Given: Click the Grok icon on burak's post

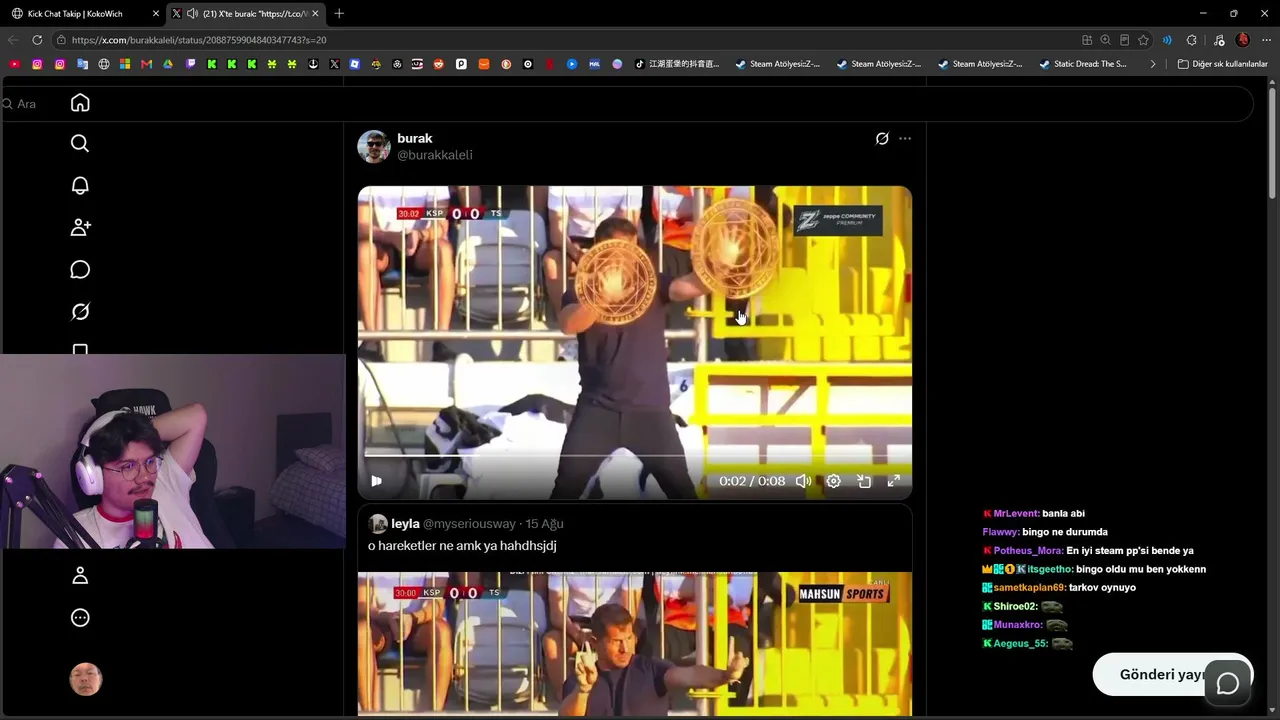Looking at the screenshot, I should click(882, 139).
